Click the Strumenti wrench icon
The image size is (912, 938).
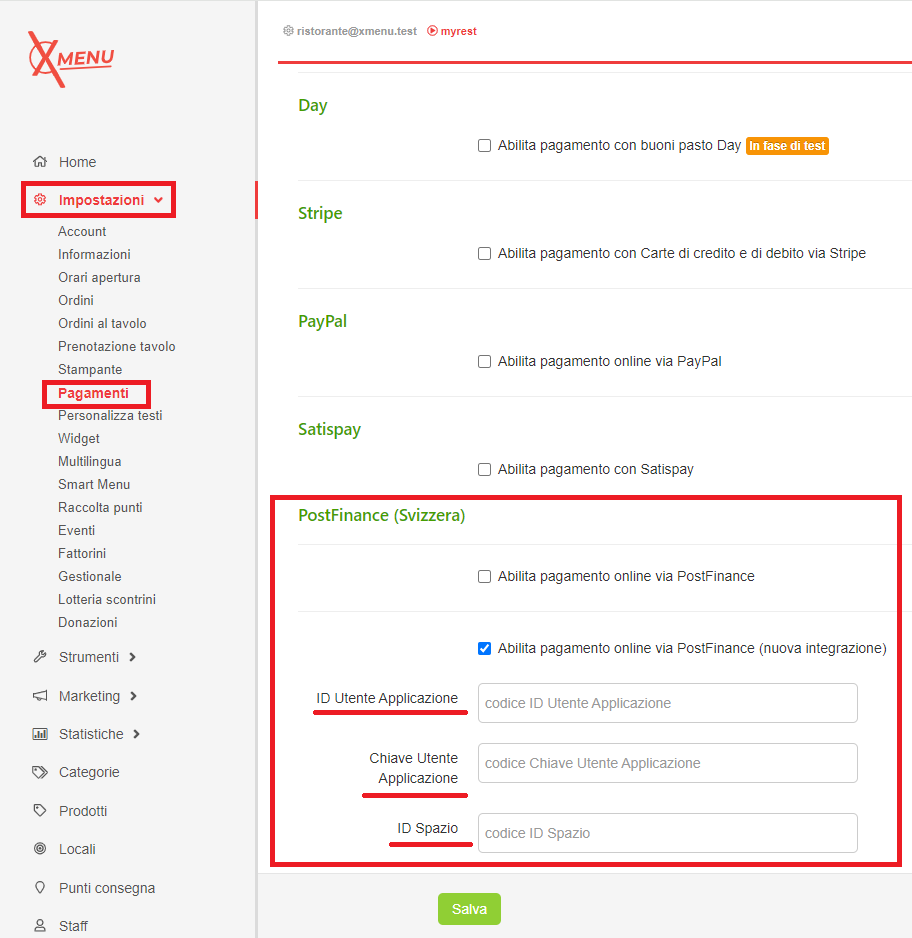pyautogui.click(x=40, y=657)
